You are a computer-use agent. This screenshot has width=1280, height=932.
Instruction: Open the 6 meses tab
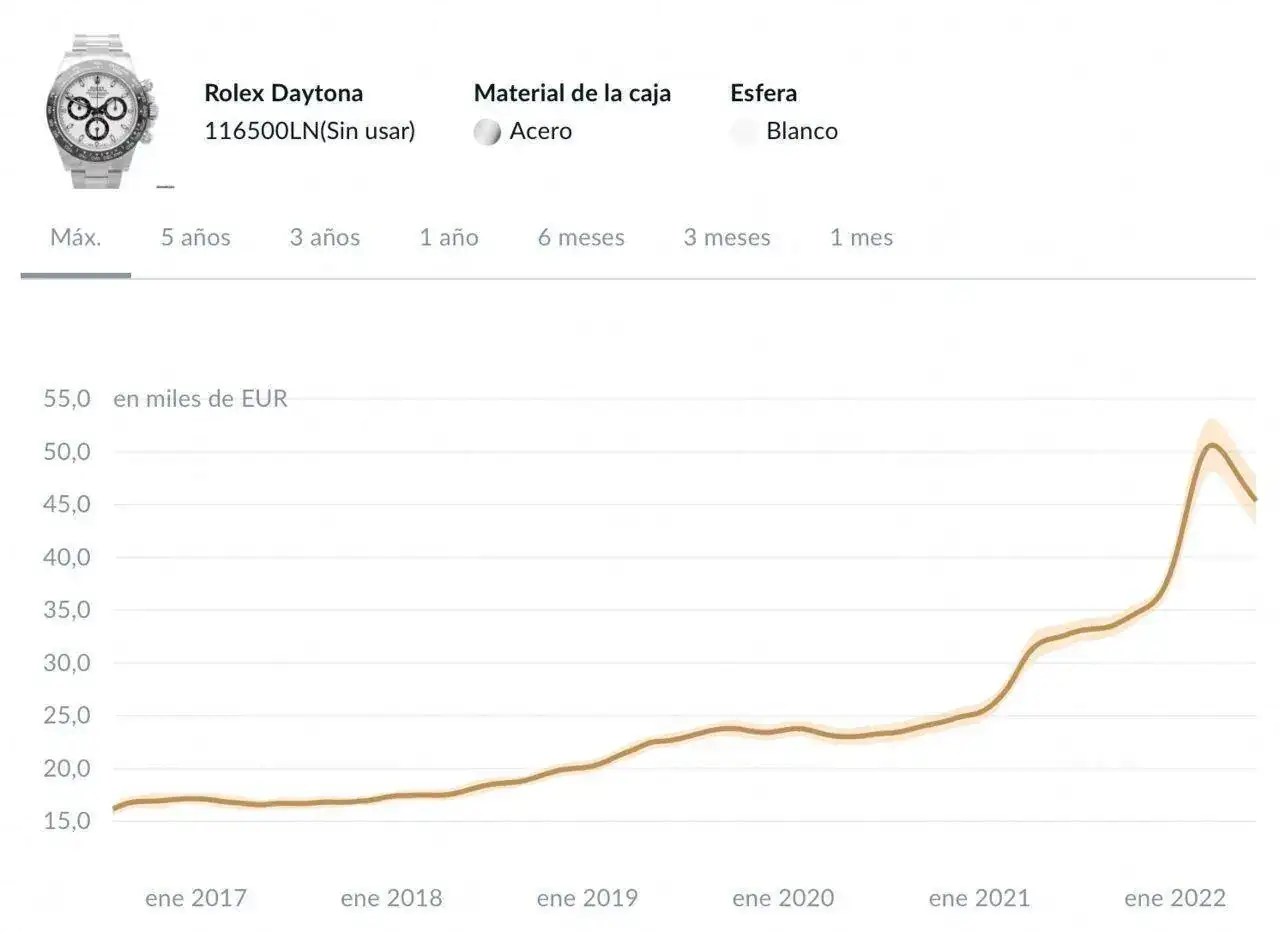coord(581,238)
